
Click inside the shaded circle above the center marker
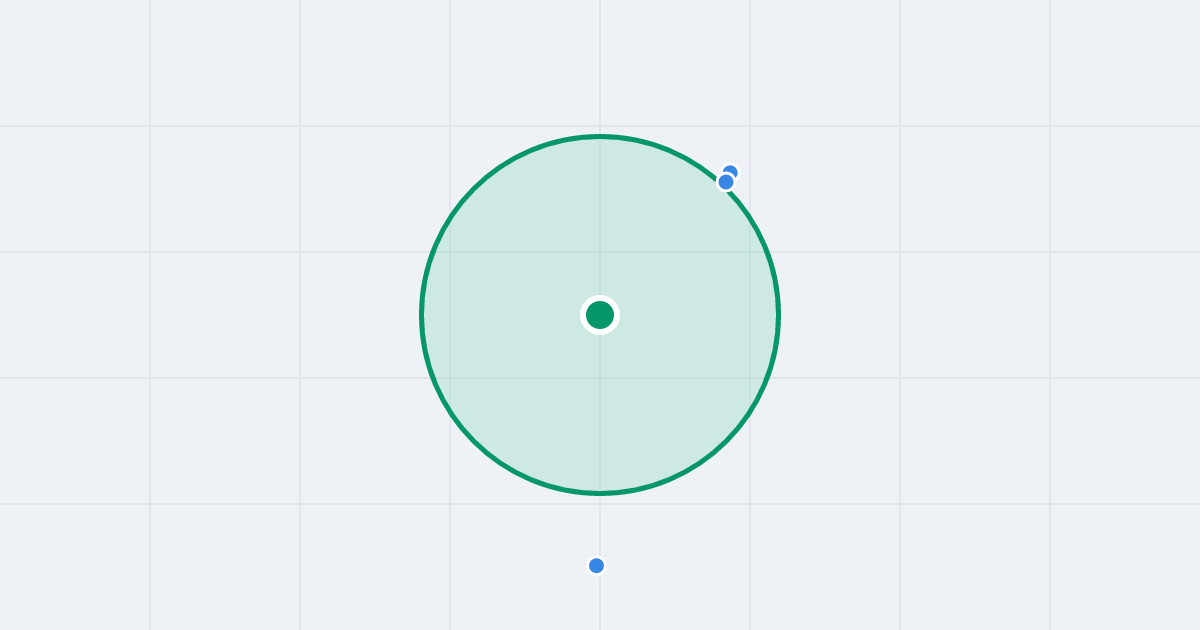coord(600,220)
